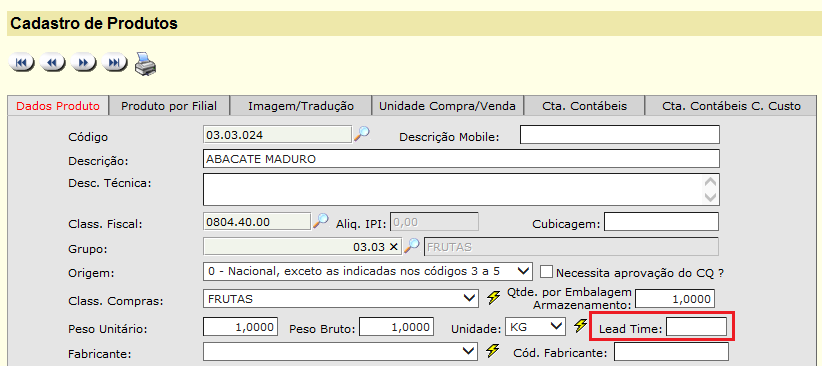Open the Unidade KG dropdown

click(536, 327)
